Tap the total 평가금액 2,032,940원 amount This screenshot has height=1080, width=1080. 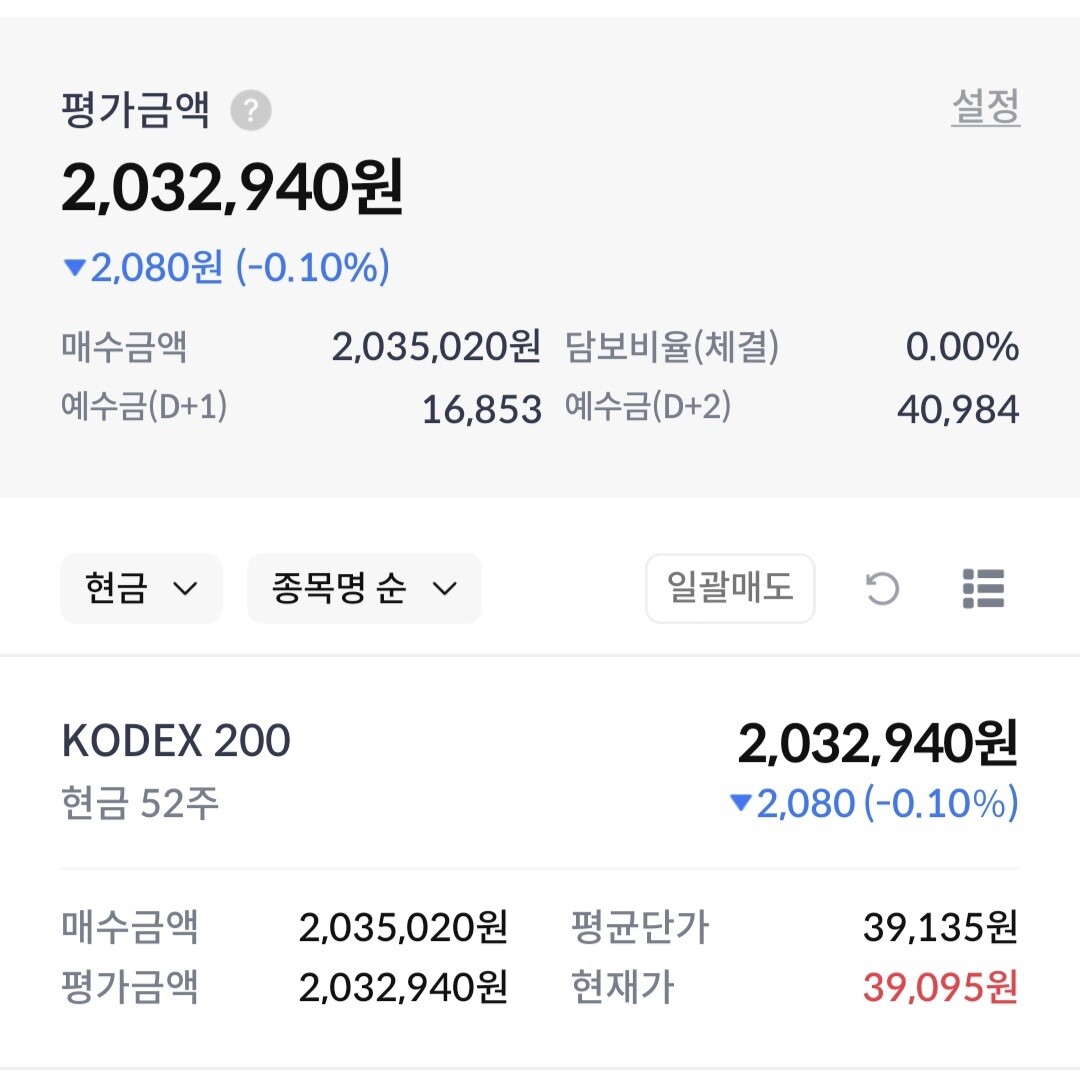232,188
